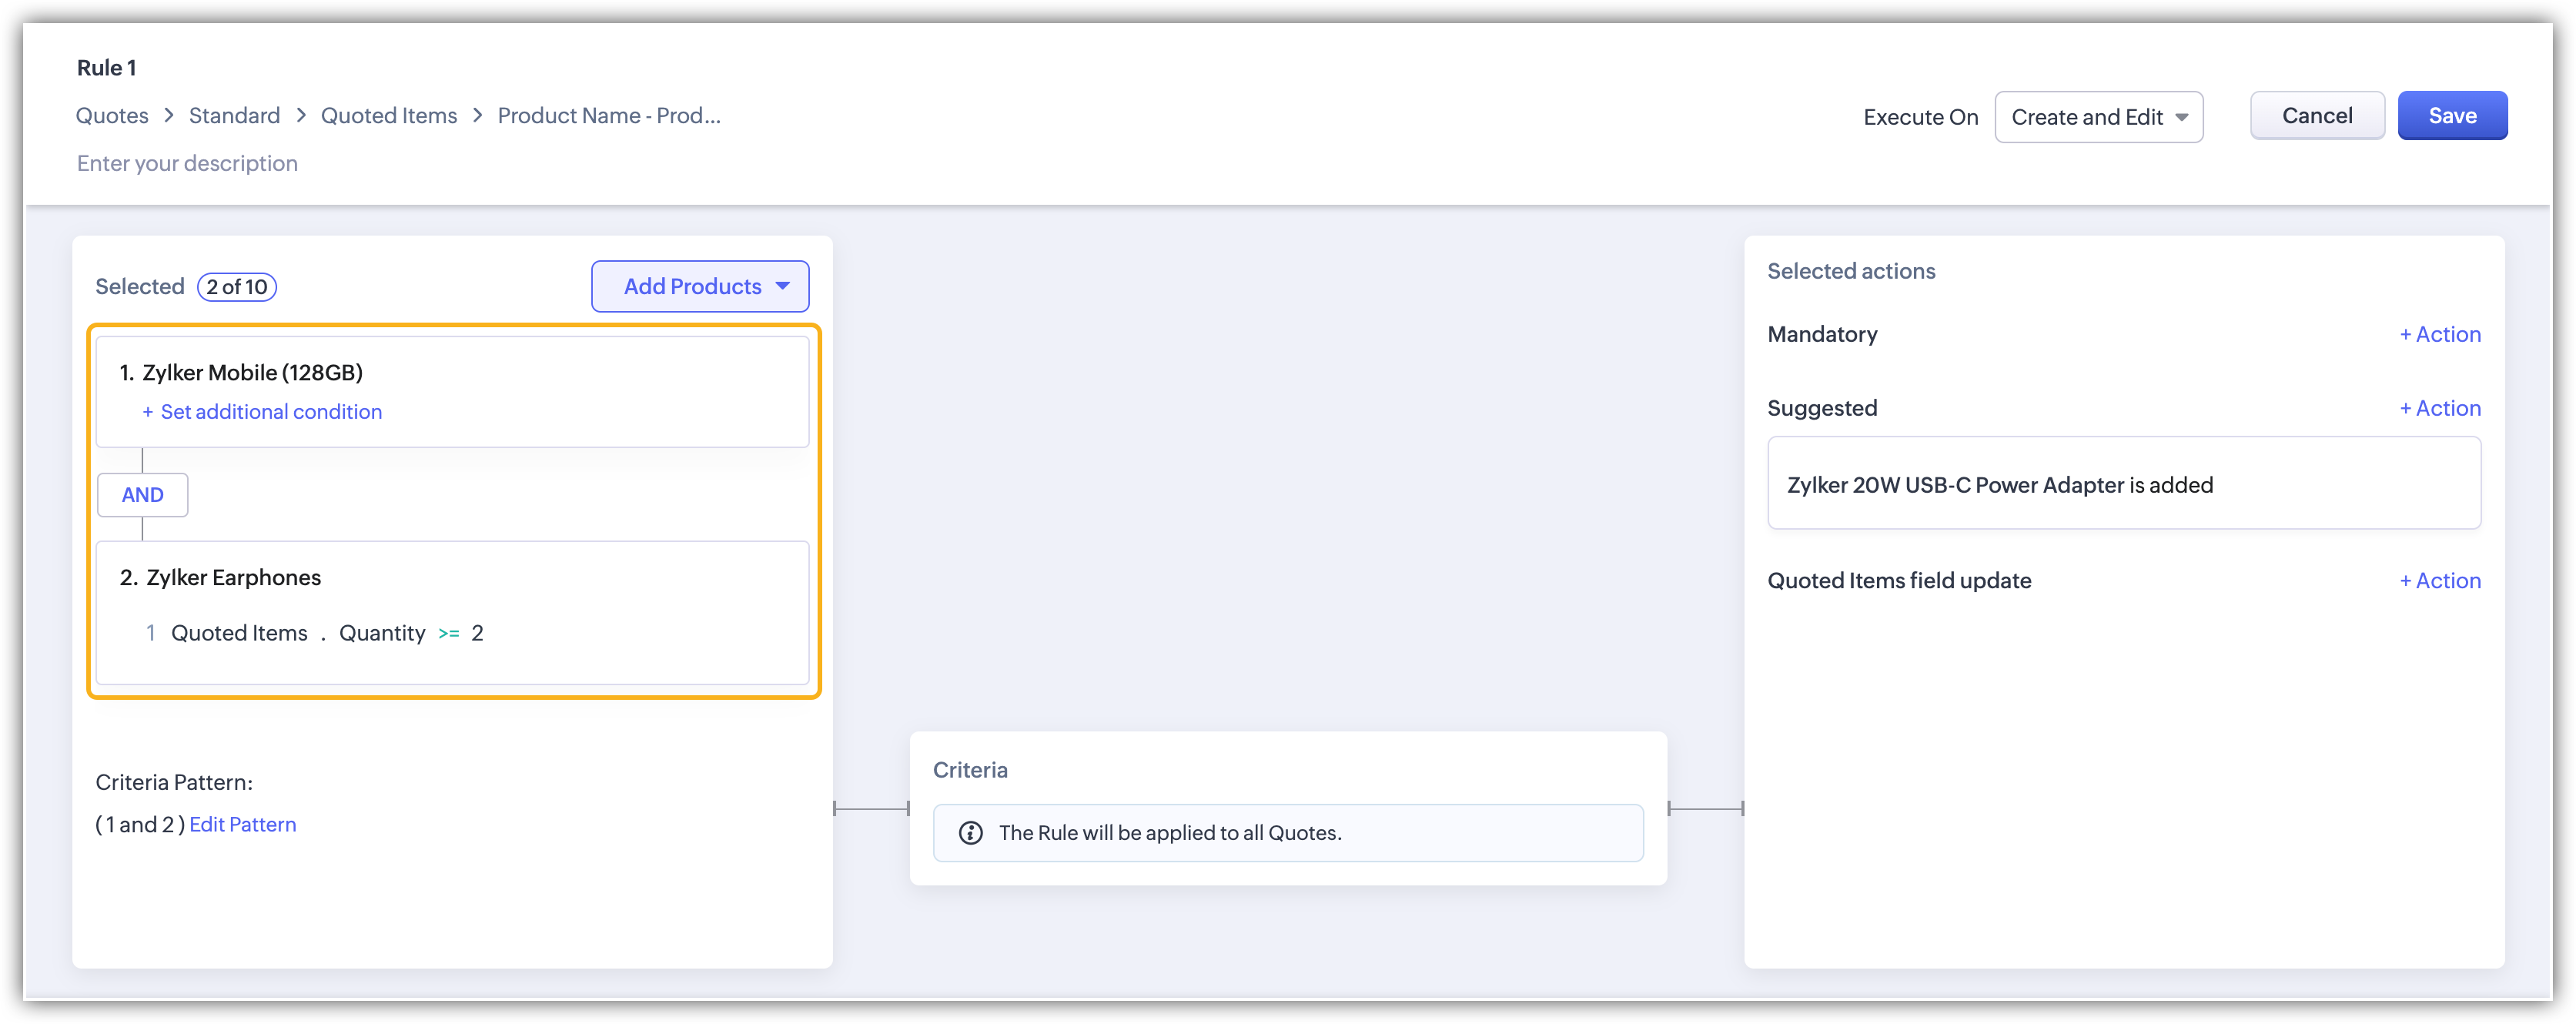Expand the Add Products dropdown
The image size is (2576, 1024).
click(700, 287)
